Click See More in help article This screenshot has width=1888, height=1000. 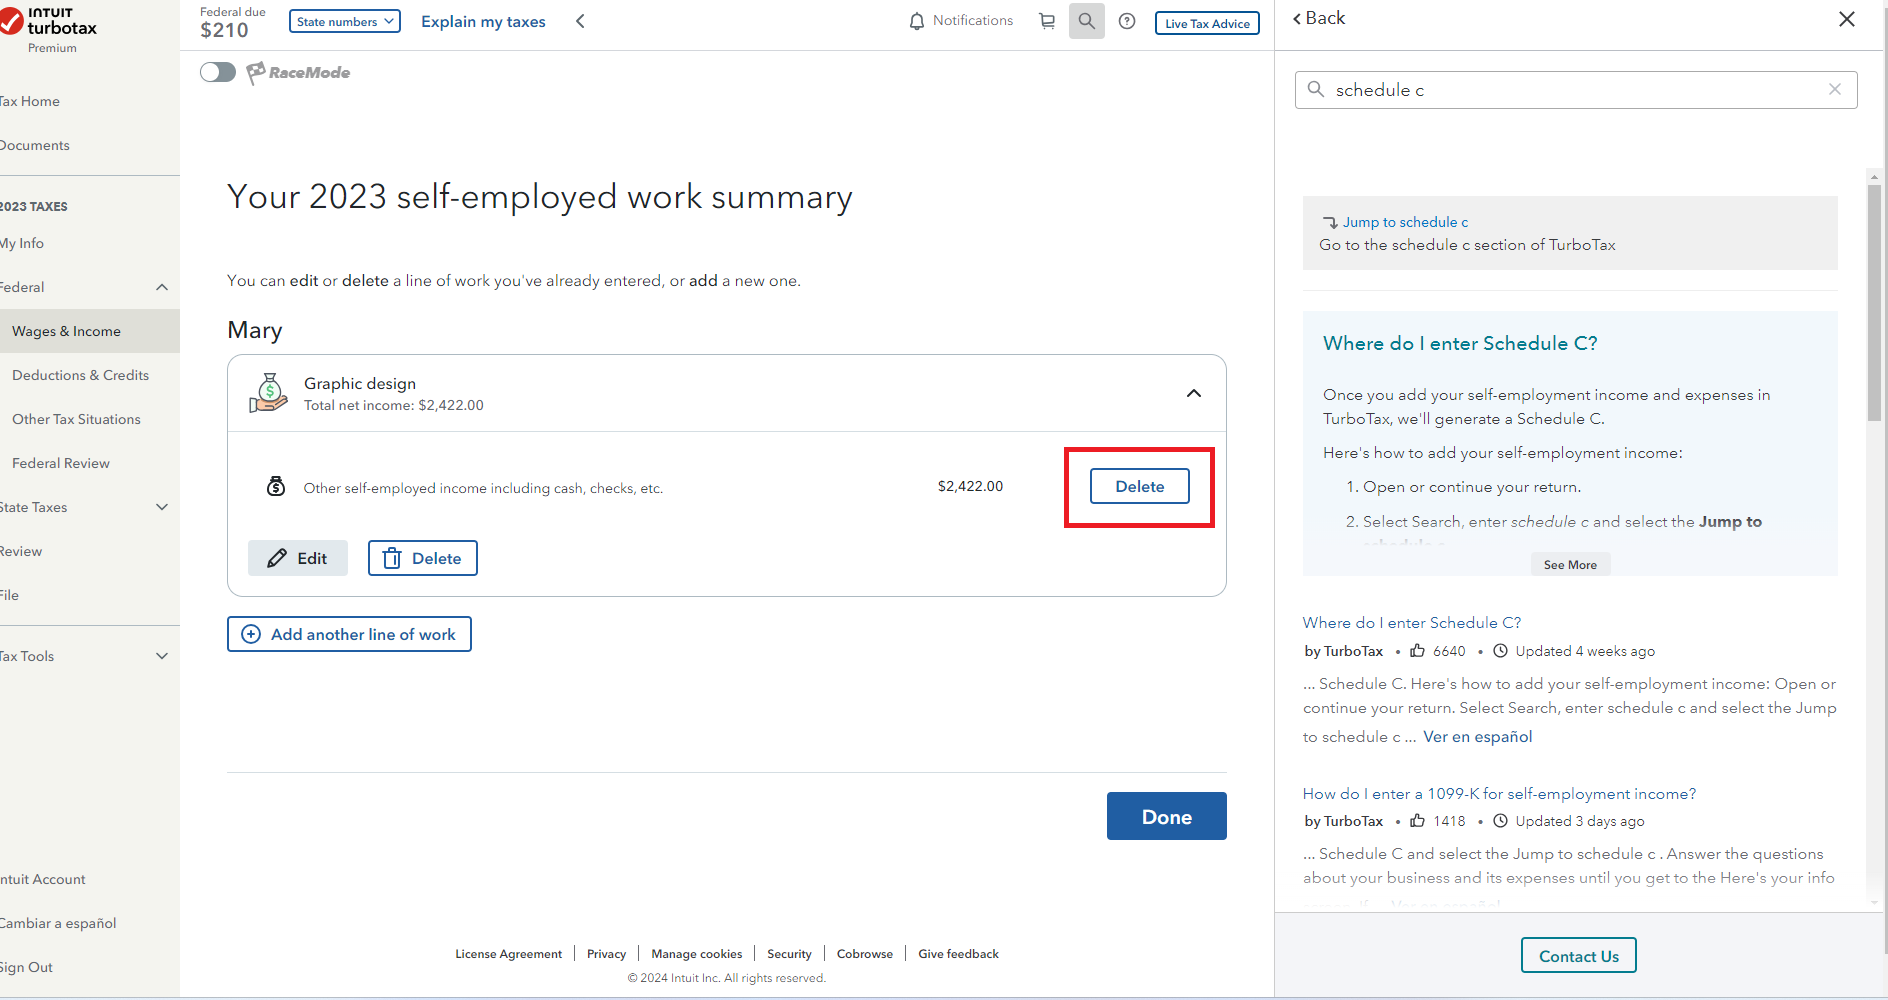[x=1570, y=565]
